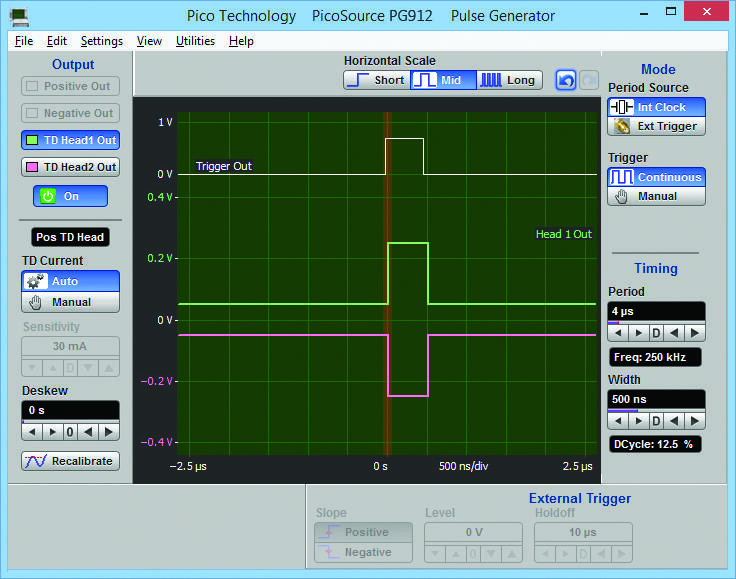
Task: Select Manual under TD Current
Action: tap(70, 301)
